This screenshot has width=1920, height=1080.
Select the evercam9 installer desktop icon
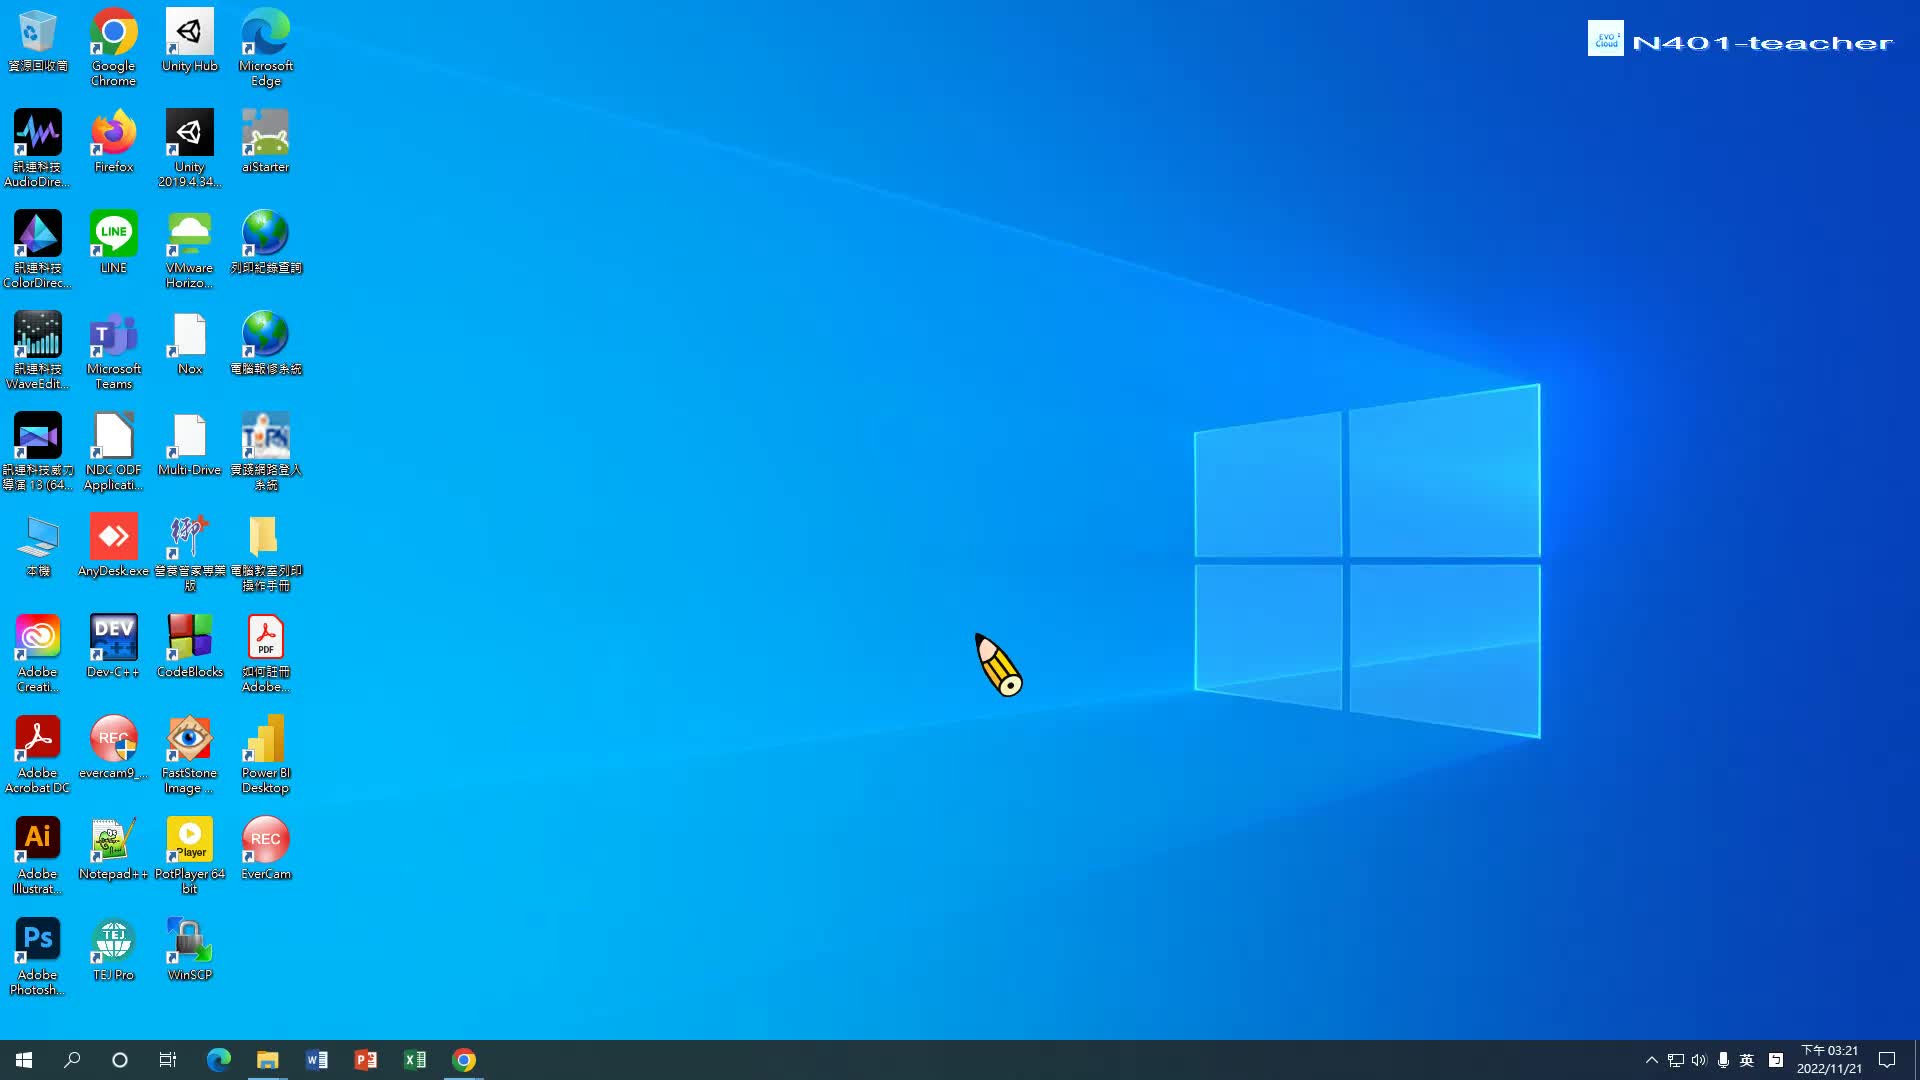coord(114,748)
